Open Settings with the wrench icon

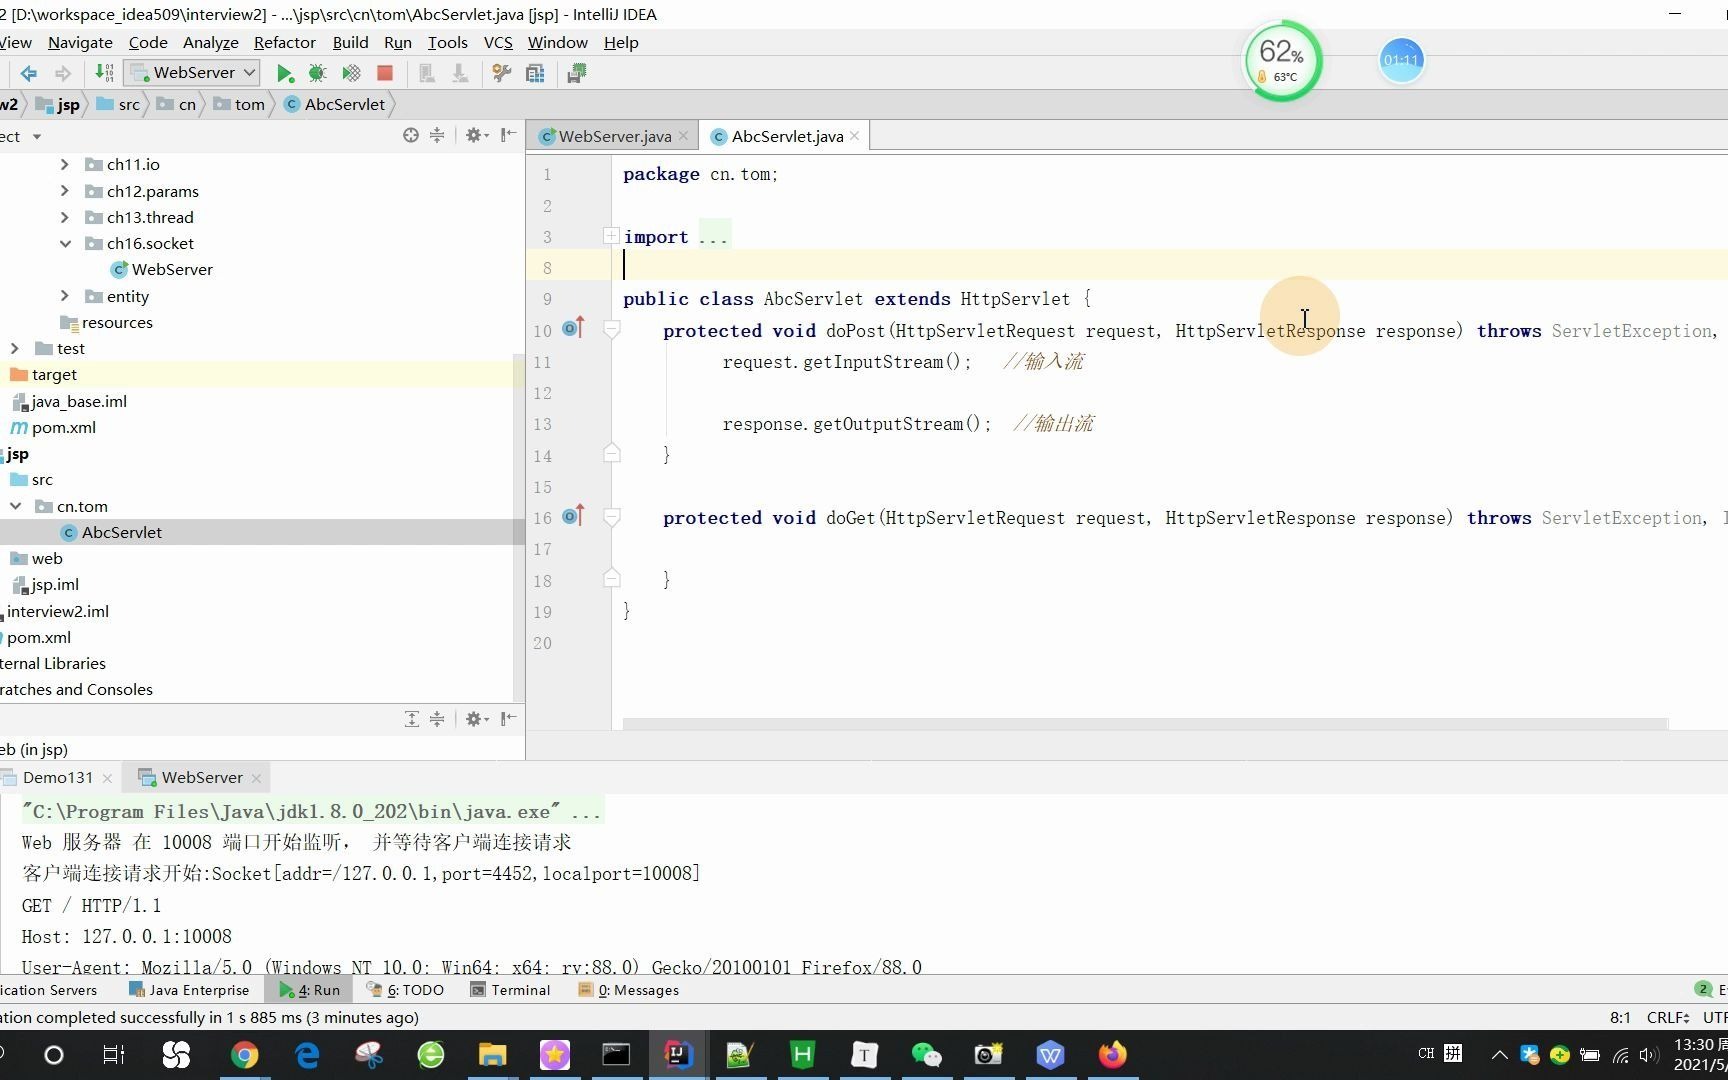(502, 73)
